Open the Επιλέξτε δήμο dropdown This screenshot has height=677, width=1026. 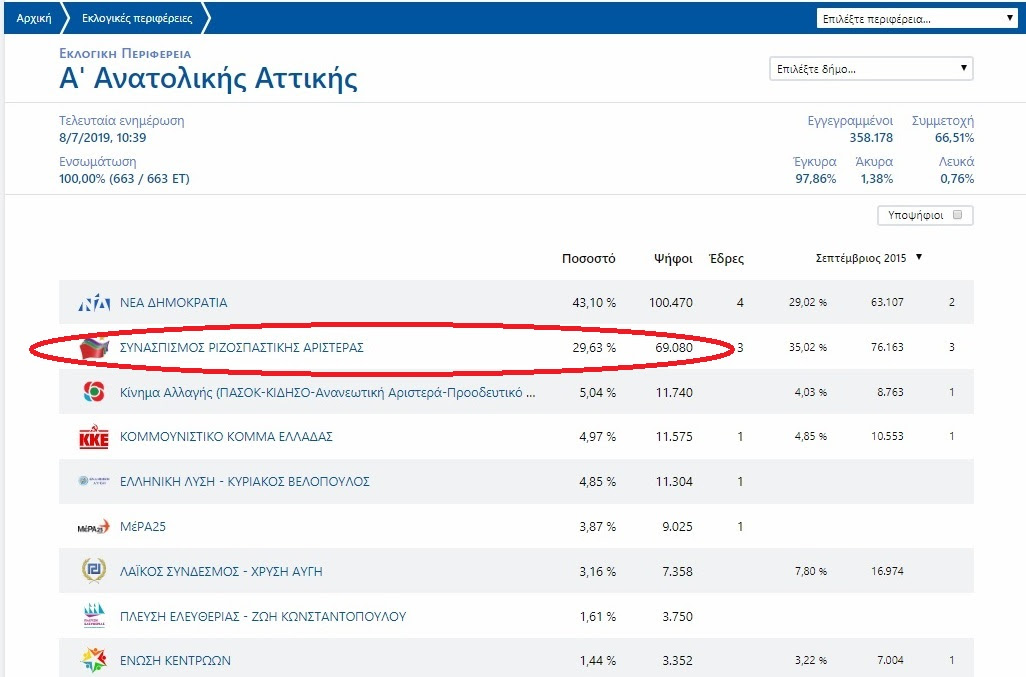coord(871,69)
